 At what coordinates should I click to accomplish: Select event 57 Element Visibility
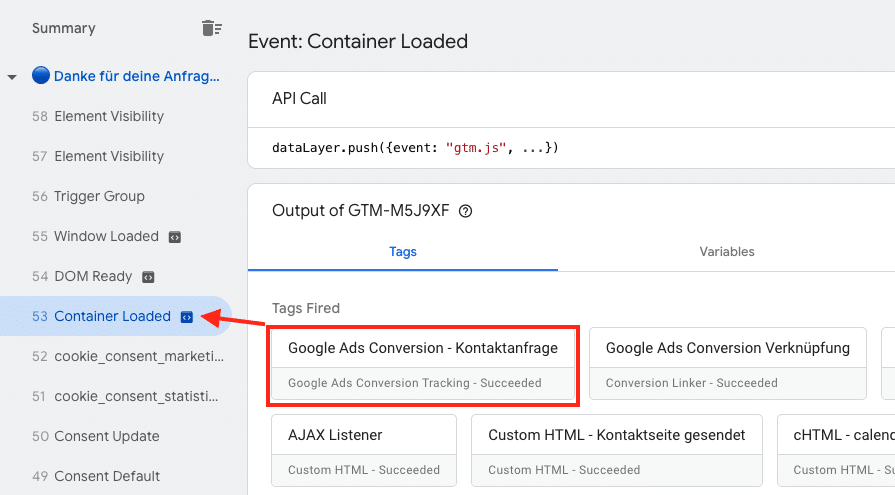109,156
